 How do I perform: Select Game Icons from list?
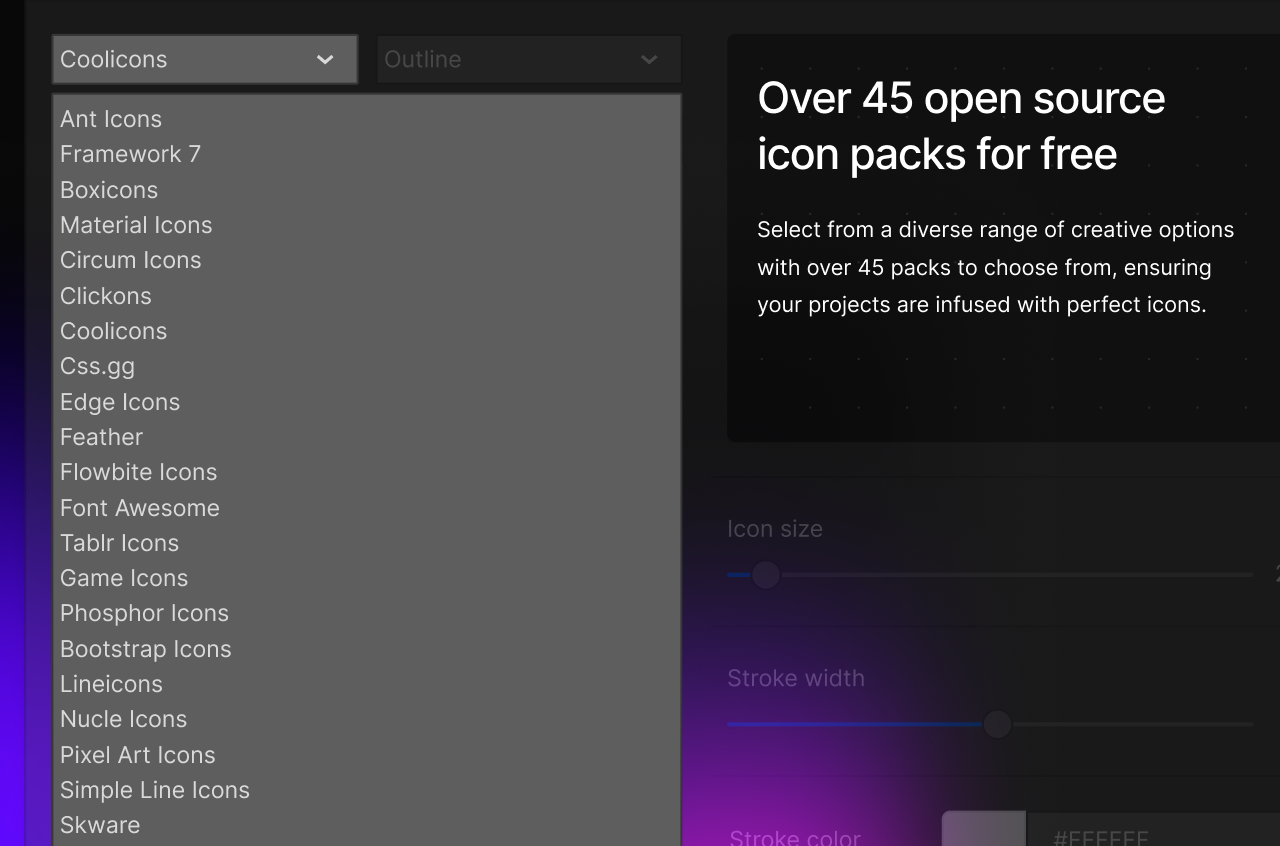366,578
